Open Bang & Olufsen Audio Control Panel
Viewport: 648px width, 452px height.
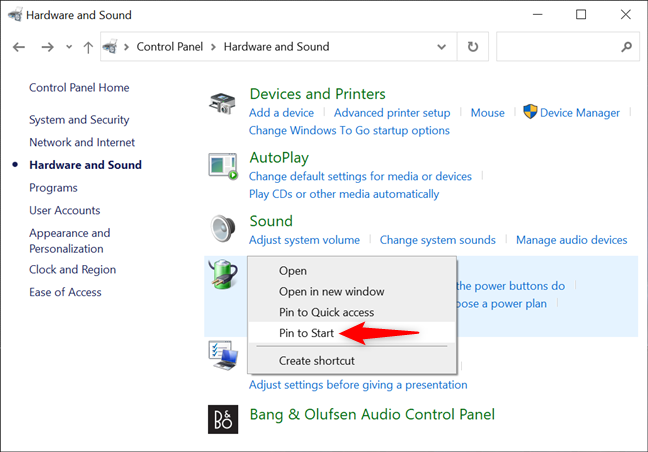click(x=372, y=414)
